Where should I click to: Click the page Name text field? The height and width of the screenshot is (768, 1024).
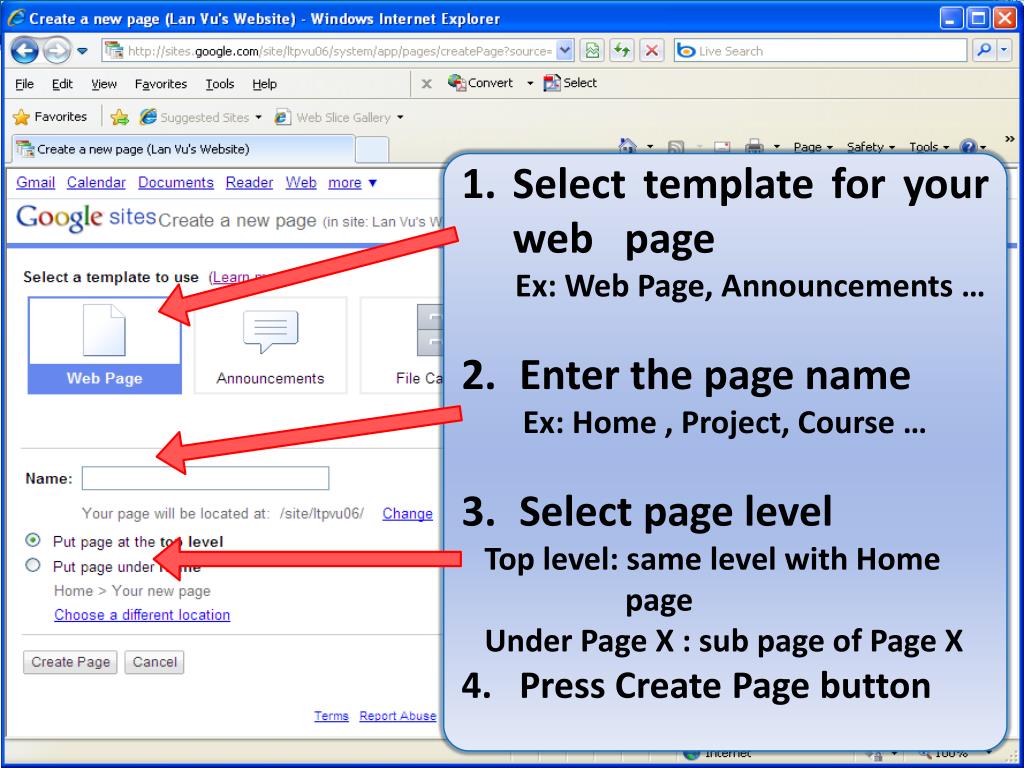(x=205, y=478)
